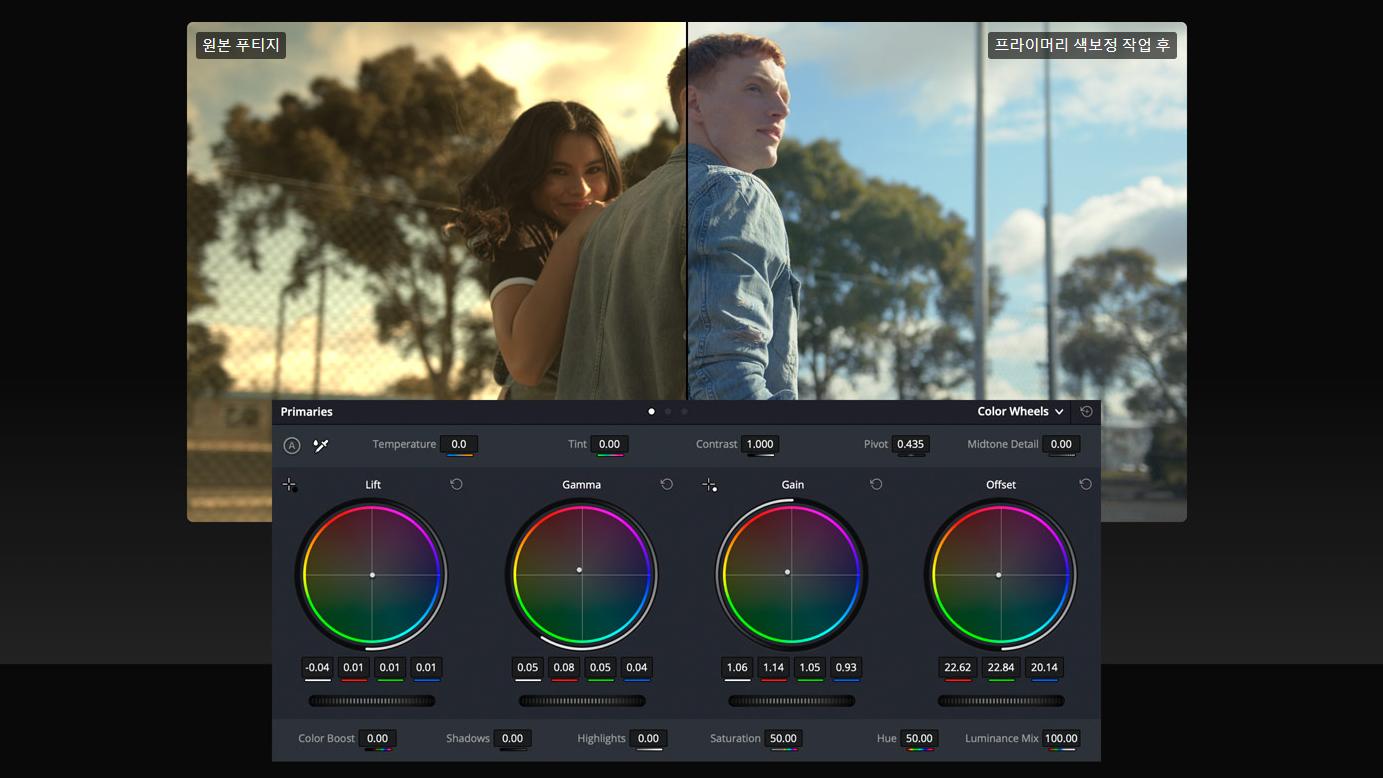Reset the Gain color wheel

[x=876, y=484]
